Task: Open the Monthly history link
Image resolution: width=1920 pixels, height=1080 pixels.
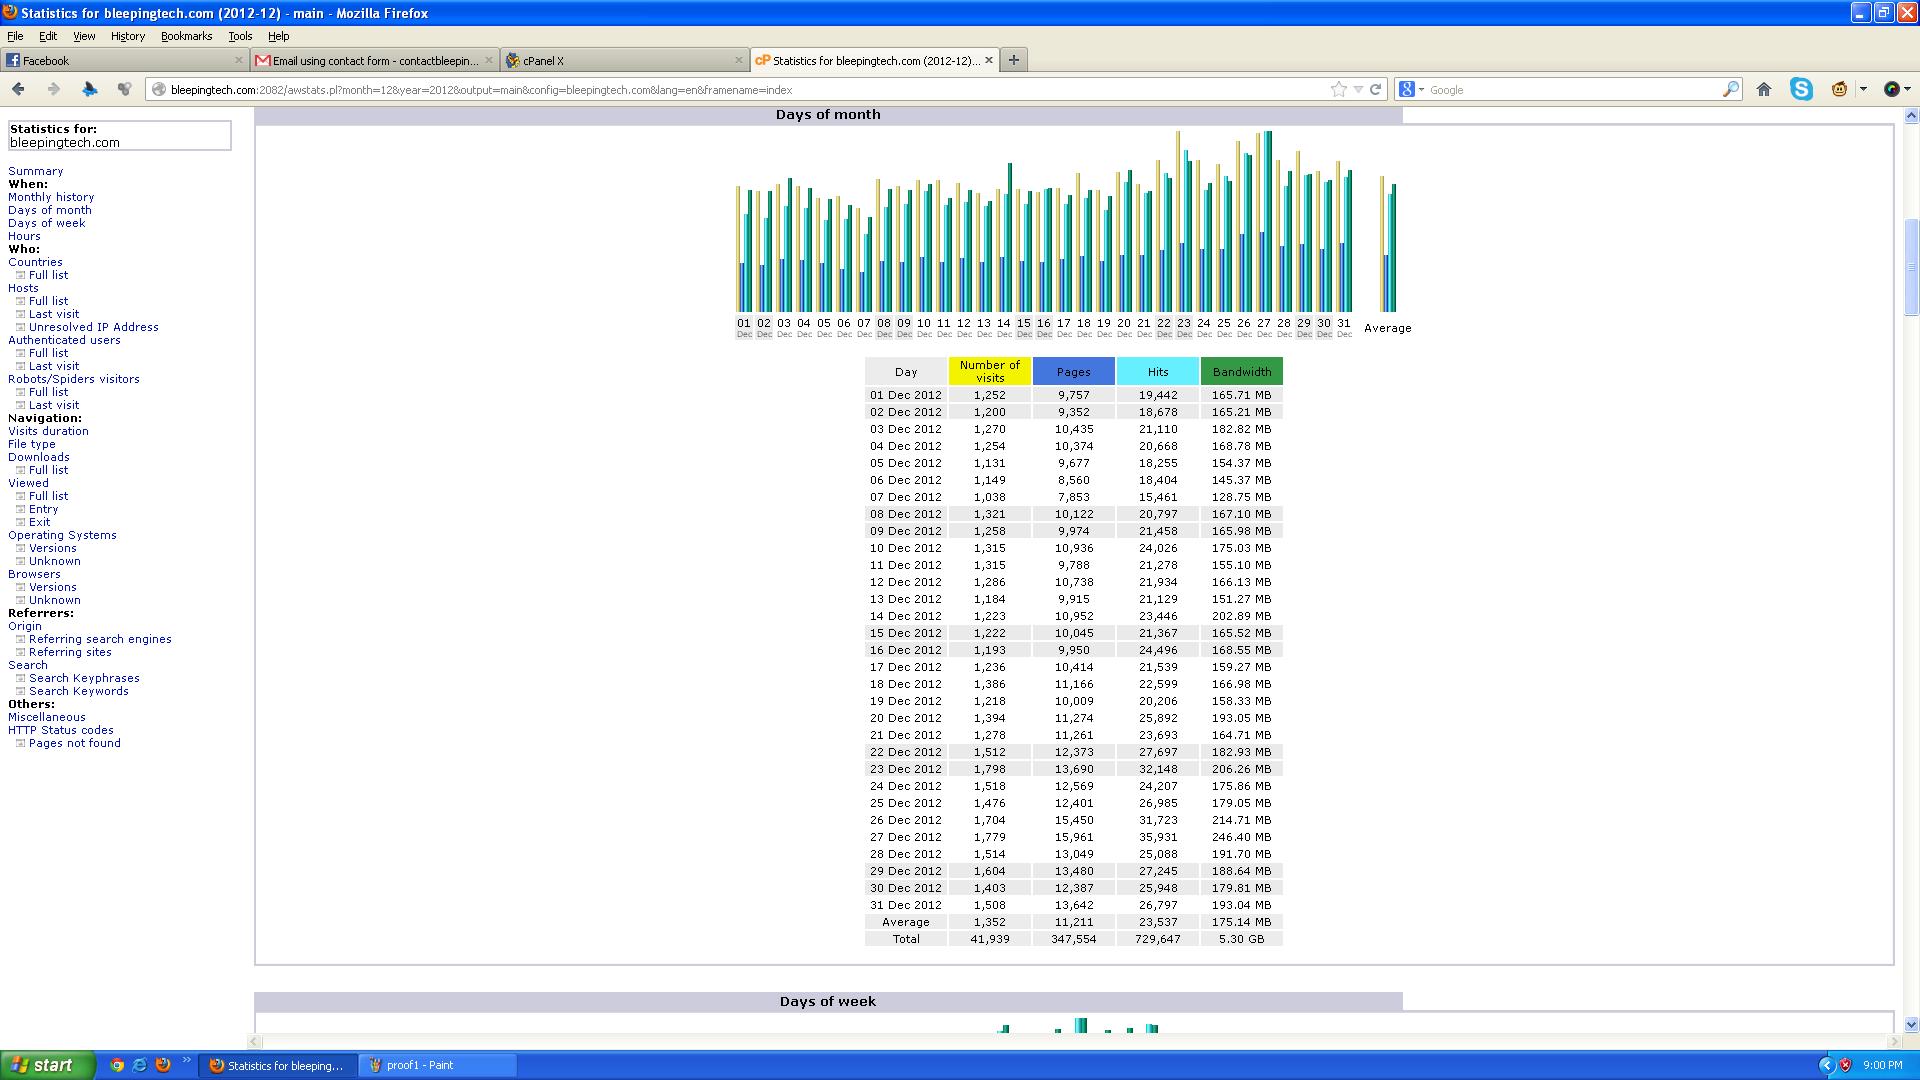Action: [51, 197]
